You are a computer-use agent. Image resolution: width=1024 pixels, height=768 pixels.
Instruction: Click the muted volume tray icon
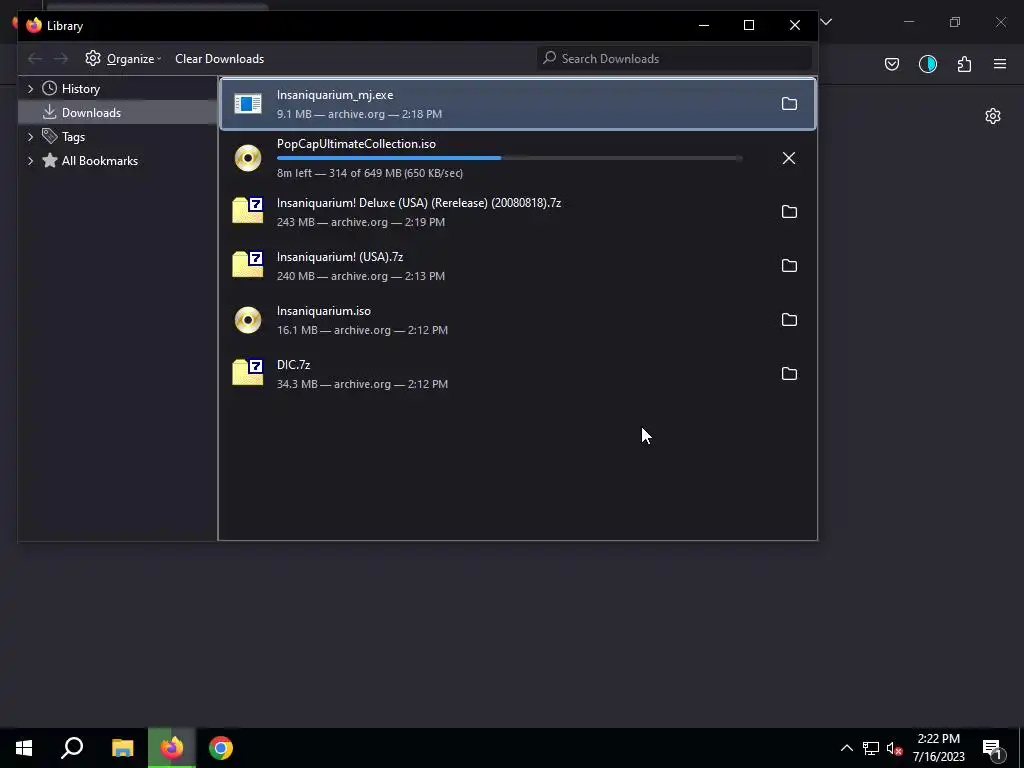(894, 748)
